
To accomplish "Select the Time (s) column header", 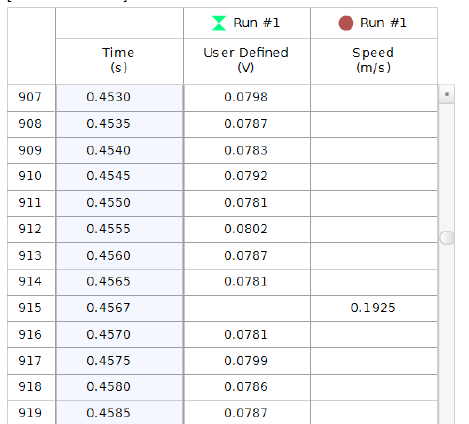I will click(x=119, y=61).
